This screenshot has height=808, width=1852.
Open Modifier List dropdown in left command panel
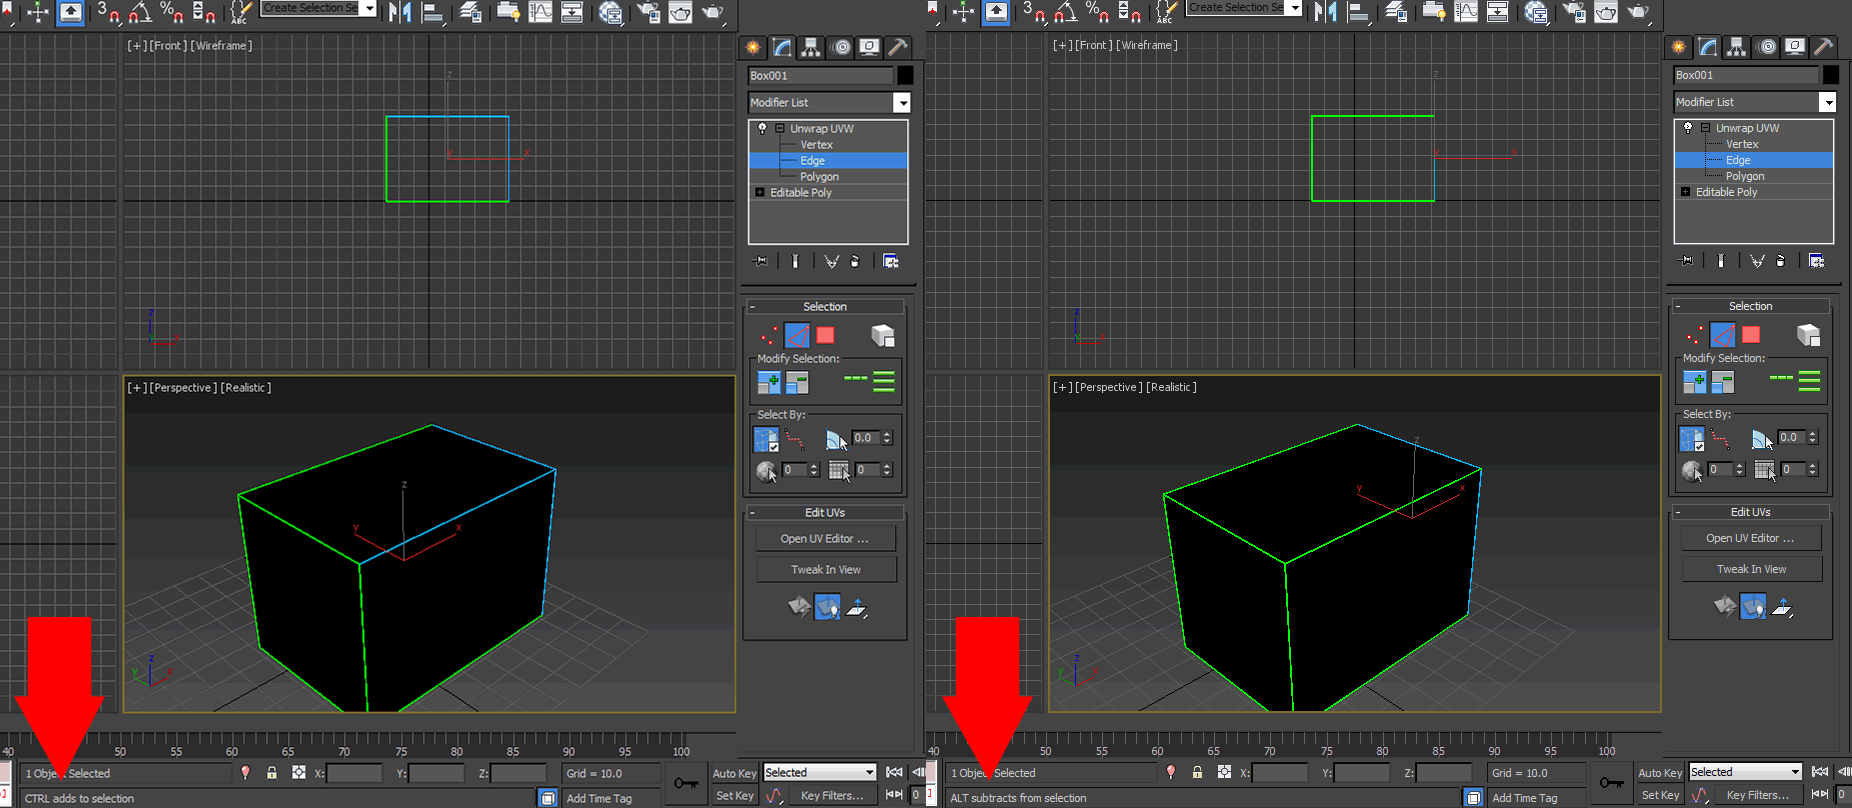pos(901,103)
